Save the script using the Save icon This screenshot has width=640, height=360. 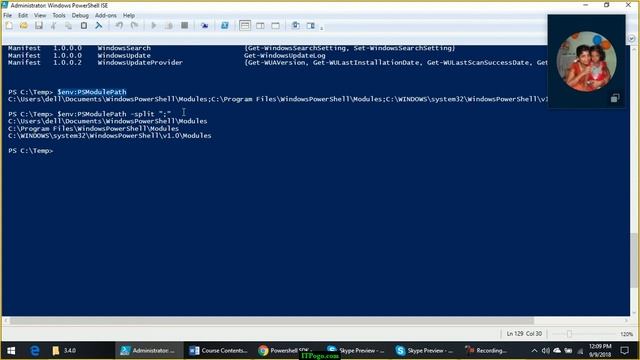tap(39, 26)
